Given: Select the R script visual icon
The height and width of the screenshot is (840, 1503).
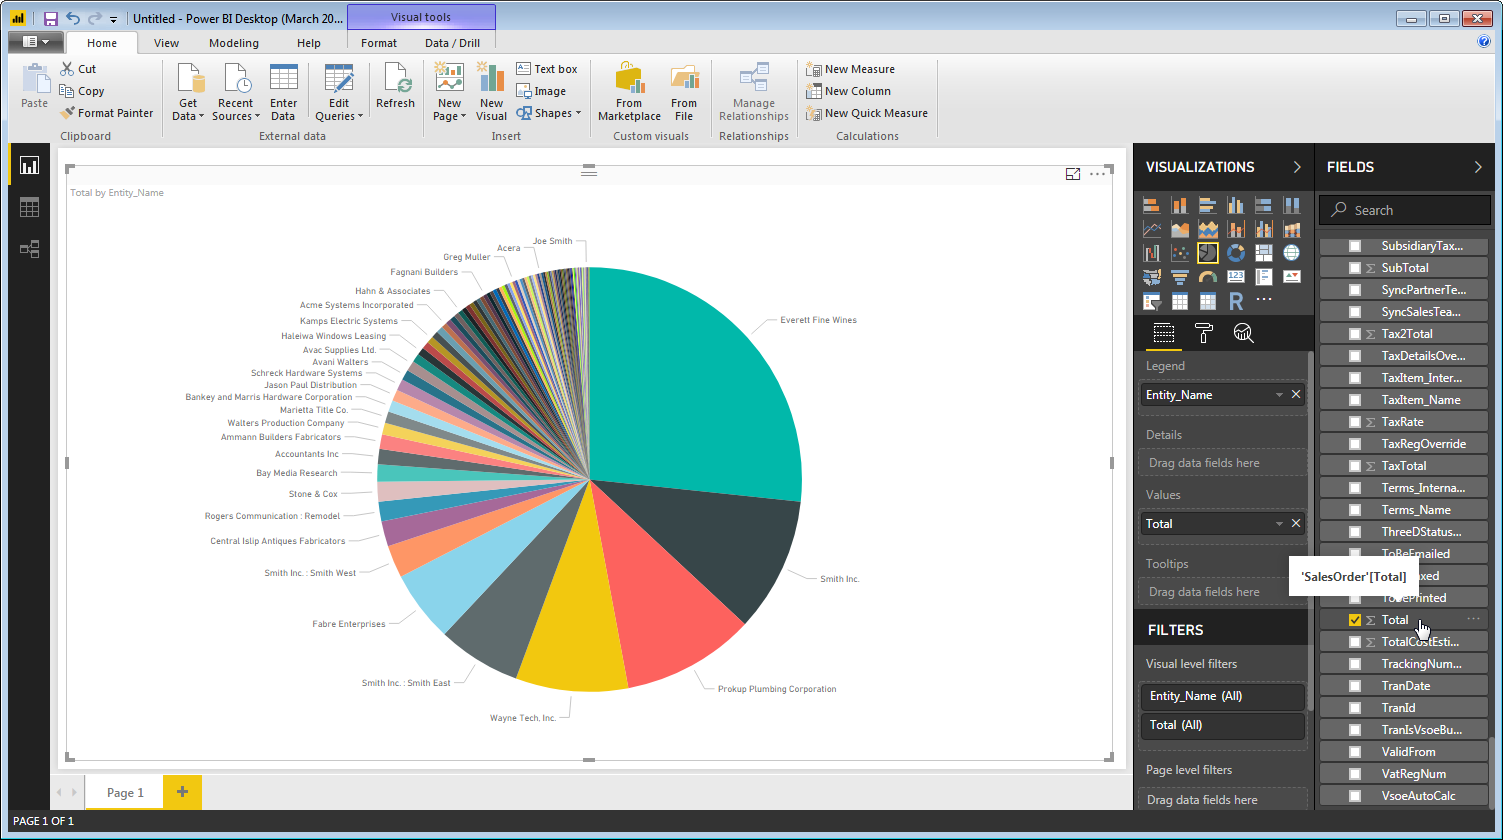Looking at the screenshot, I should pos(1236,301).
